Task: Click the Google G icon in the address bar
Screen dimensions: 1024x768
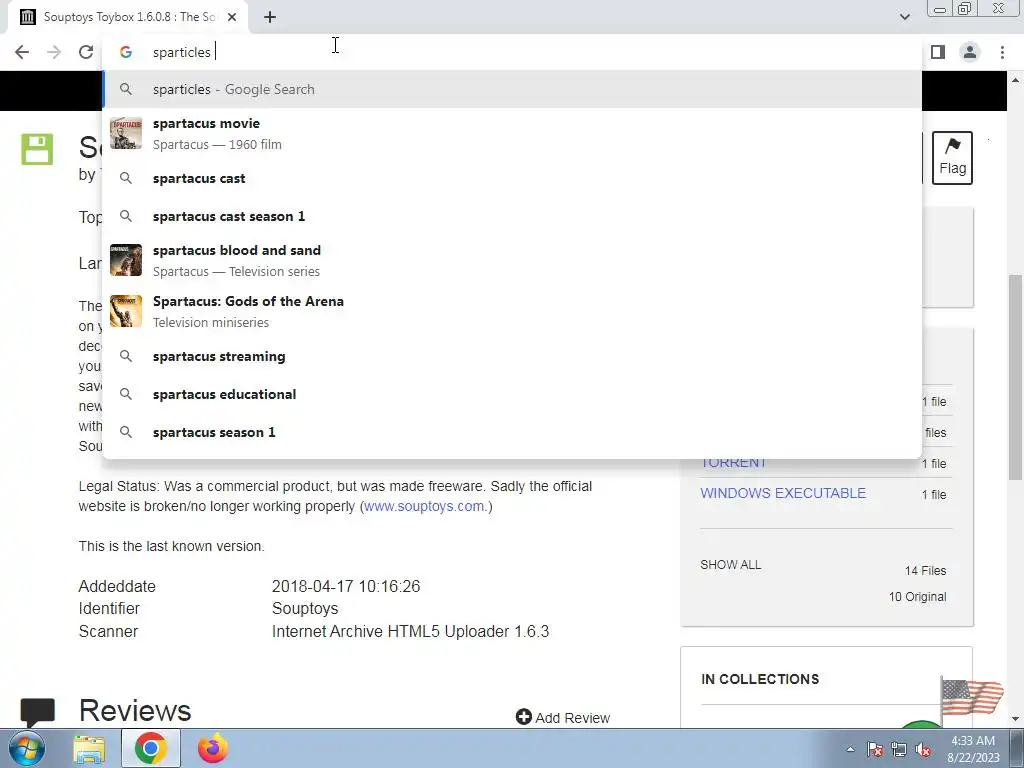Action: click(126, 52)
